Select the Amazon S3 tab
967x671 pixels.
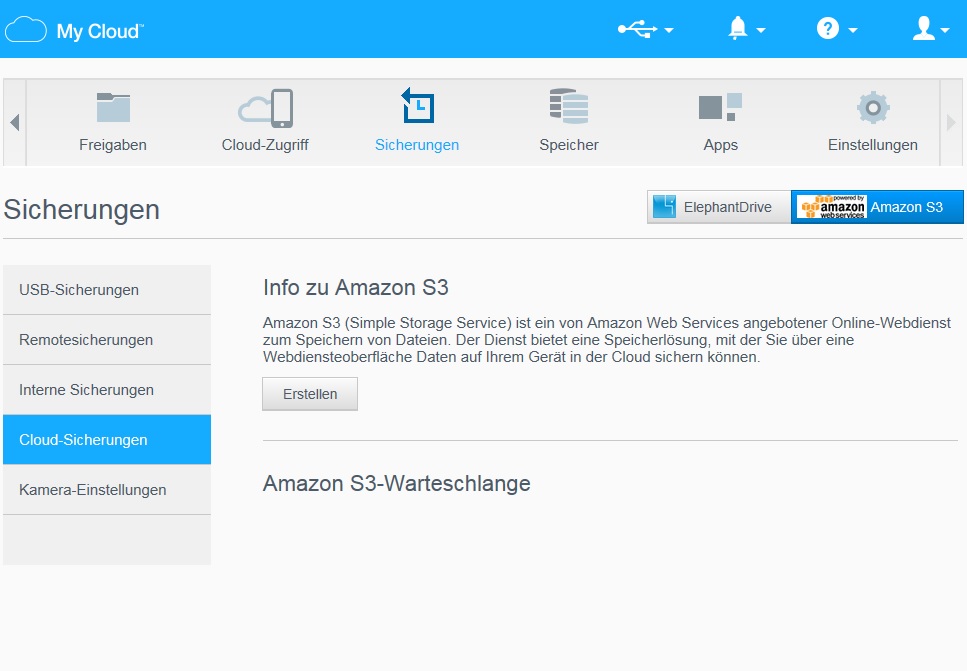click(x=877, y=207)
